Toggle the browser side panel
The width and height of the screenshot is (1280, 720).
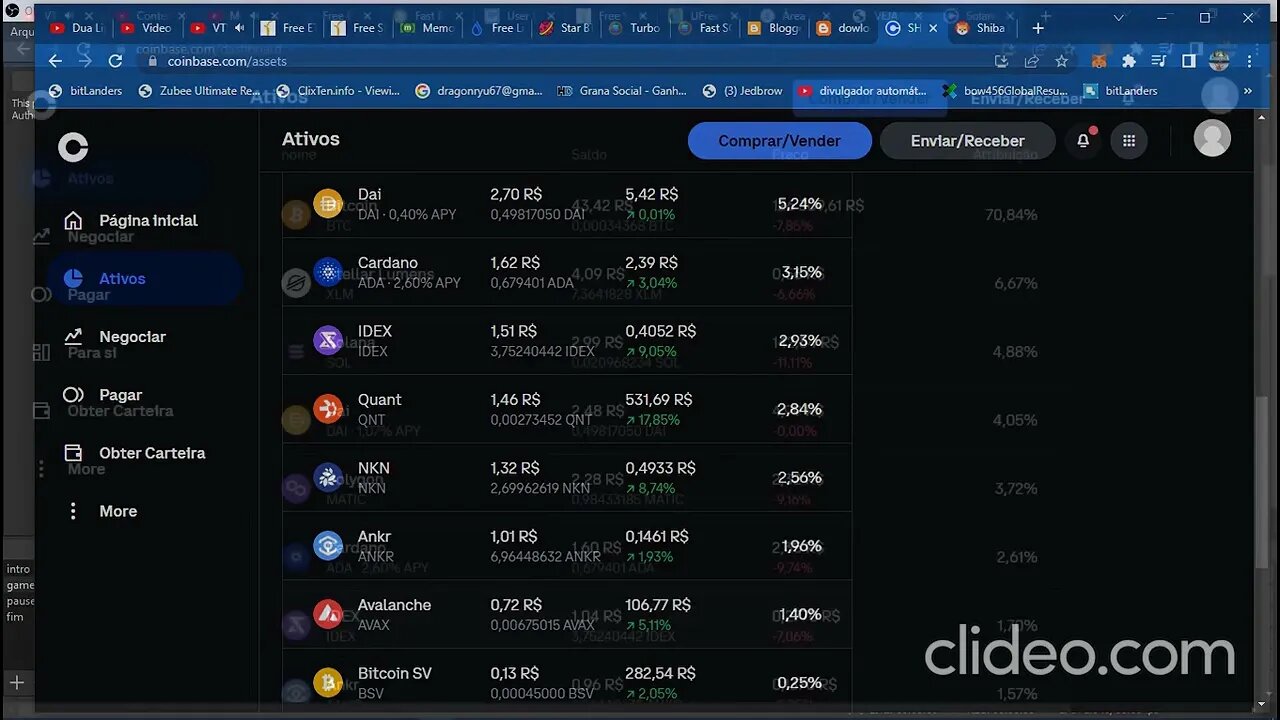point(1189,61)
